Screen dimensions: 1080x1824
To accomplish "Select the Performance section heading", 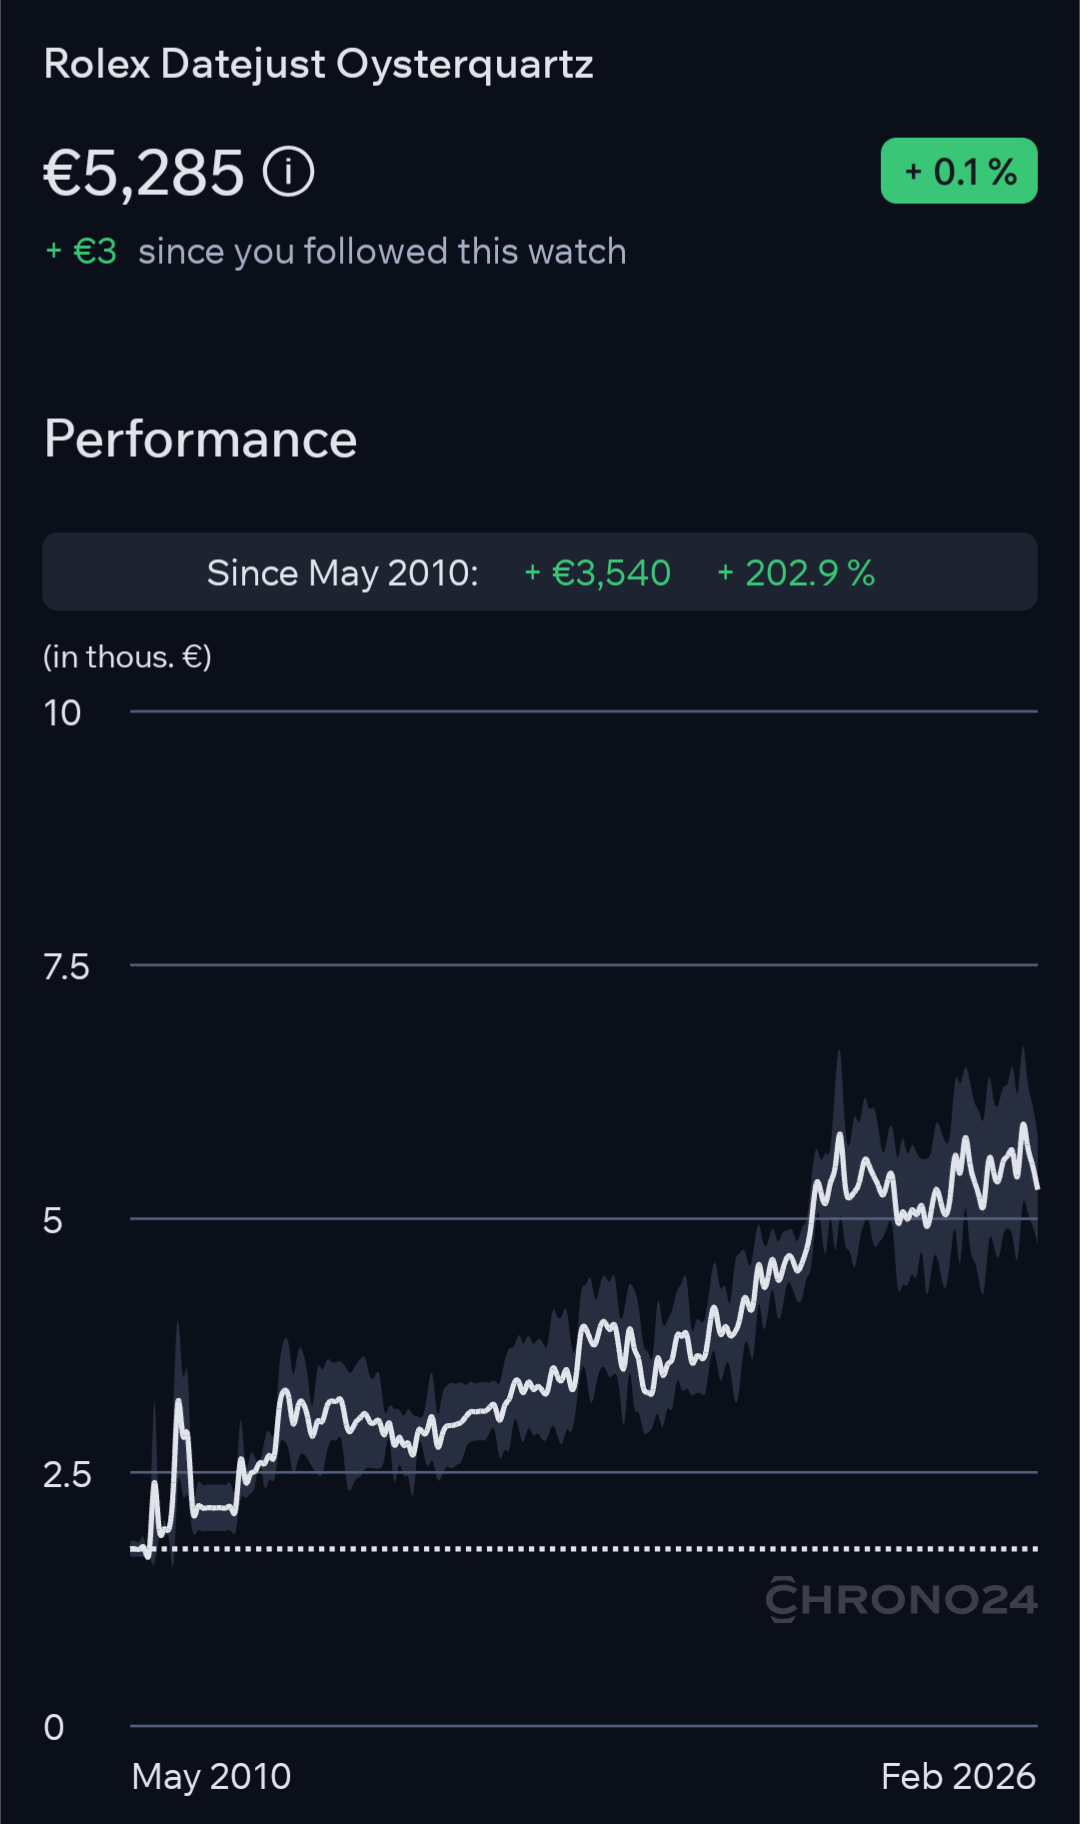I will [x=201, y=439].
